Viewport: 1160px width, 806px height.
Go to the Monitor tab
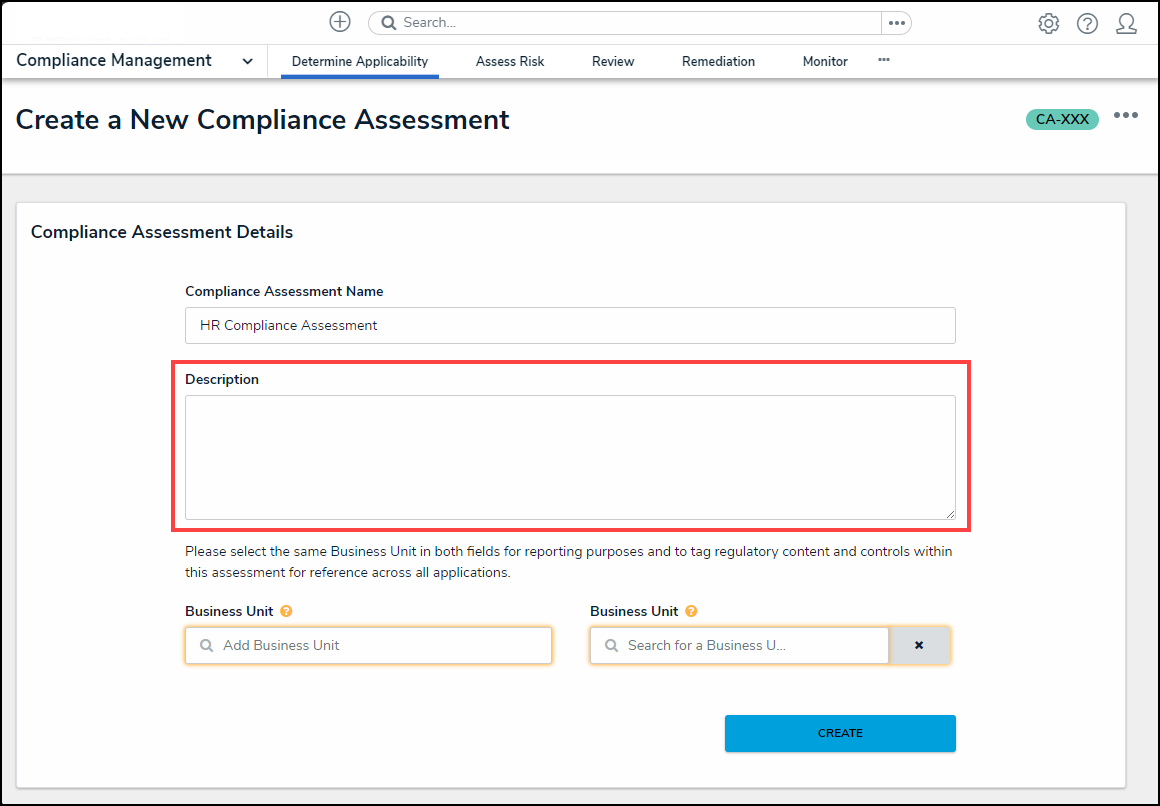click(825, 61)
